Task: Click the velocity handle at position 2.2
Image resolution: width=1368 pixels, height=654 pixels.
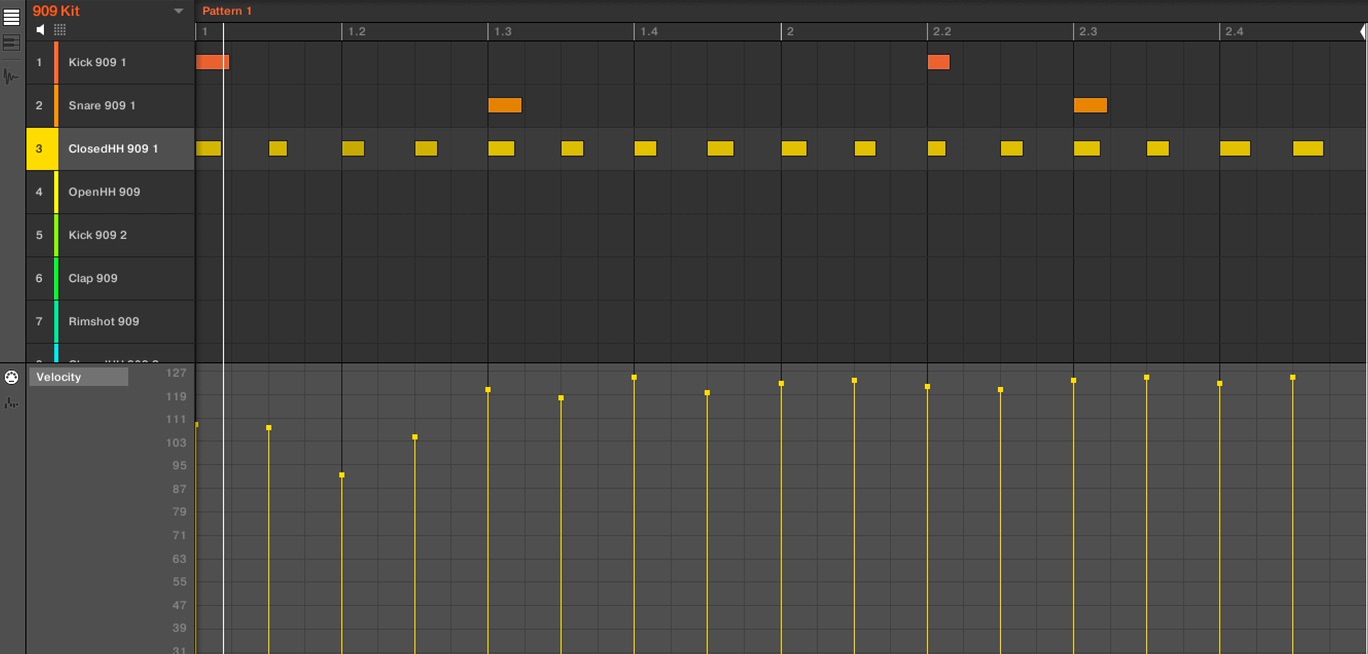Action: 927,386
